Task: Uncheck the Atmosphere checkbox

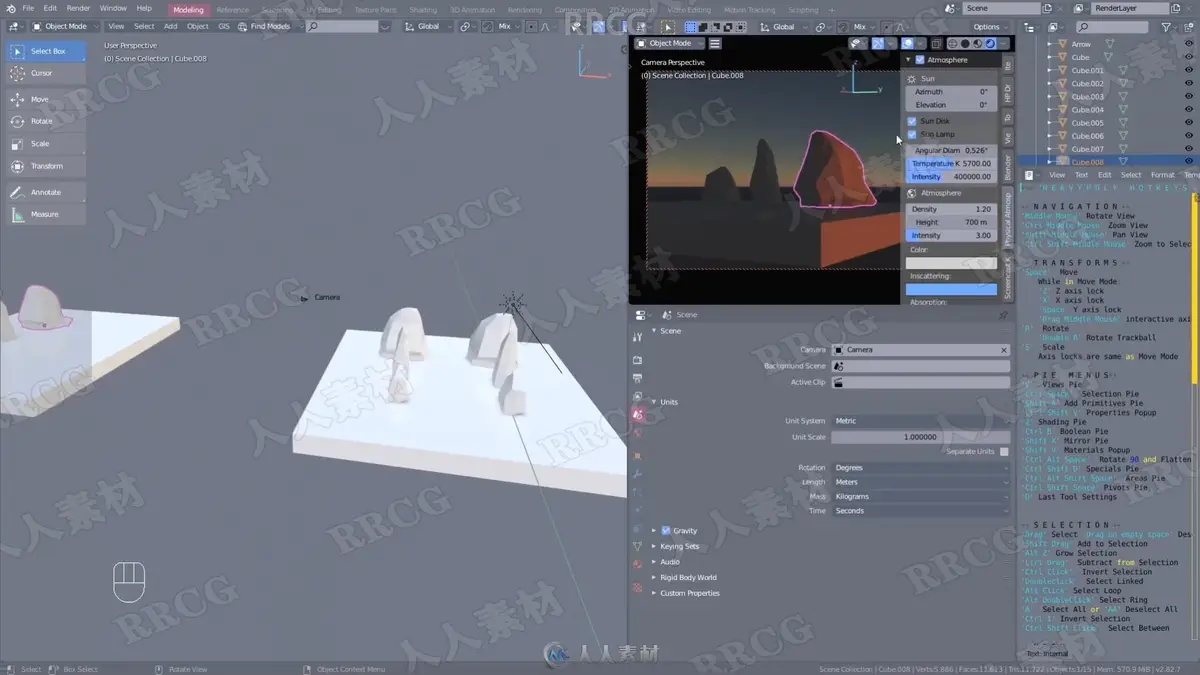Action: tap(920, 60)
